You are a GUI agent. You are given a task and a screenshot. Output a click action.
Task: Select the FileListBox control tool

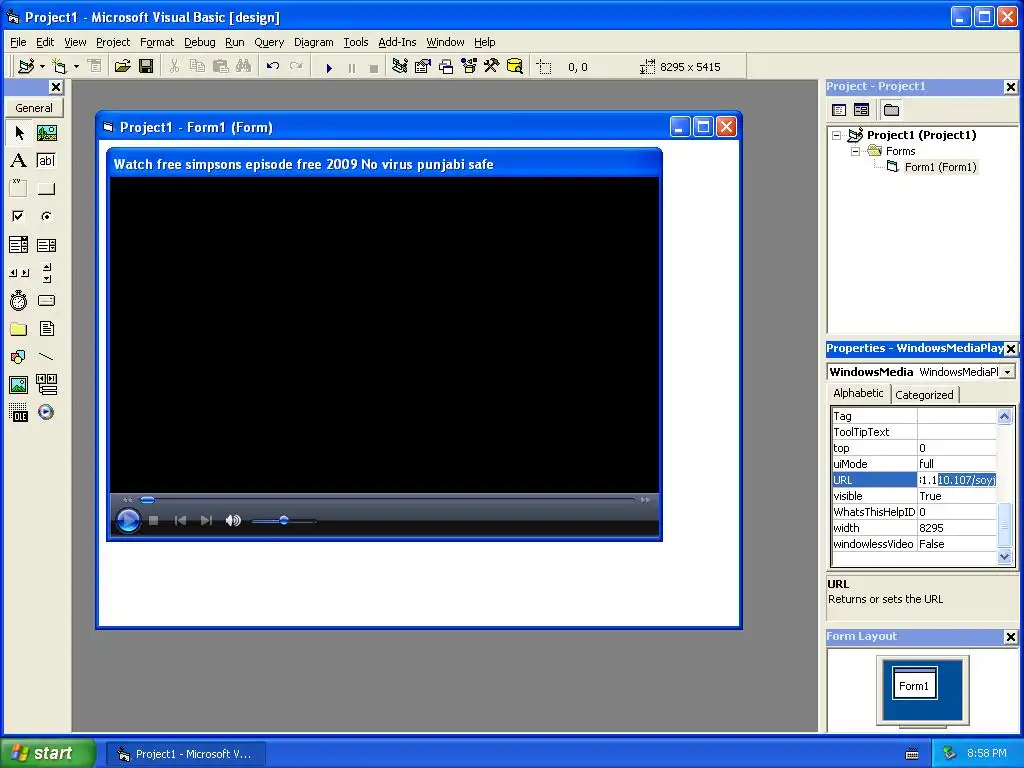pos(46,328)
